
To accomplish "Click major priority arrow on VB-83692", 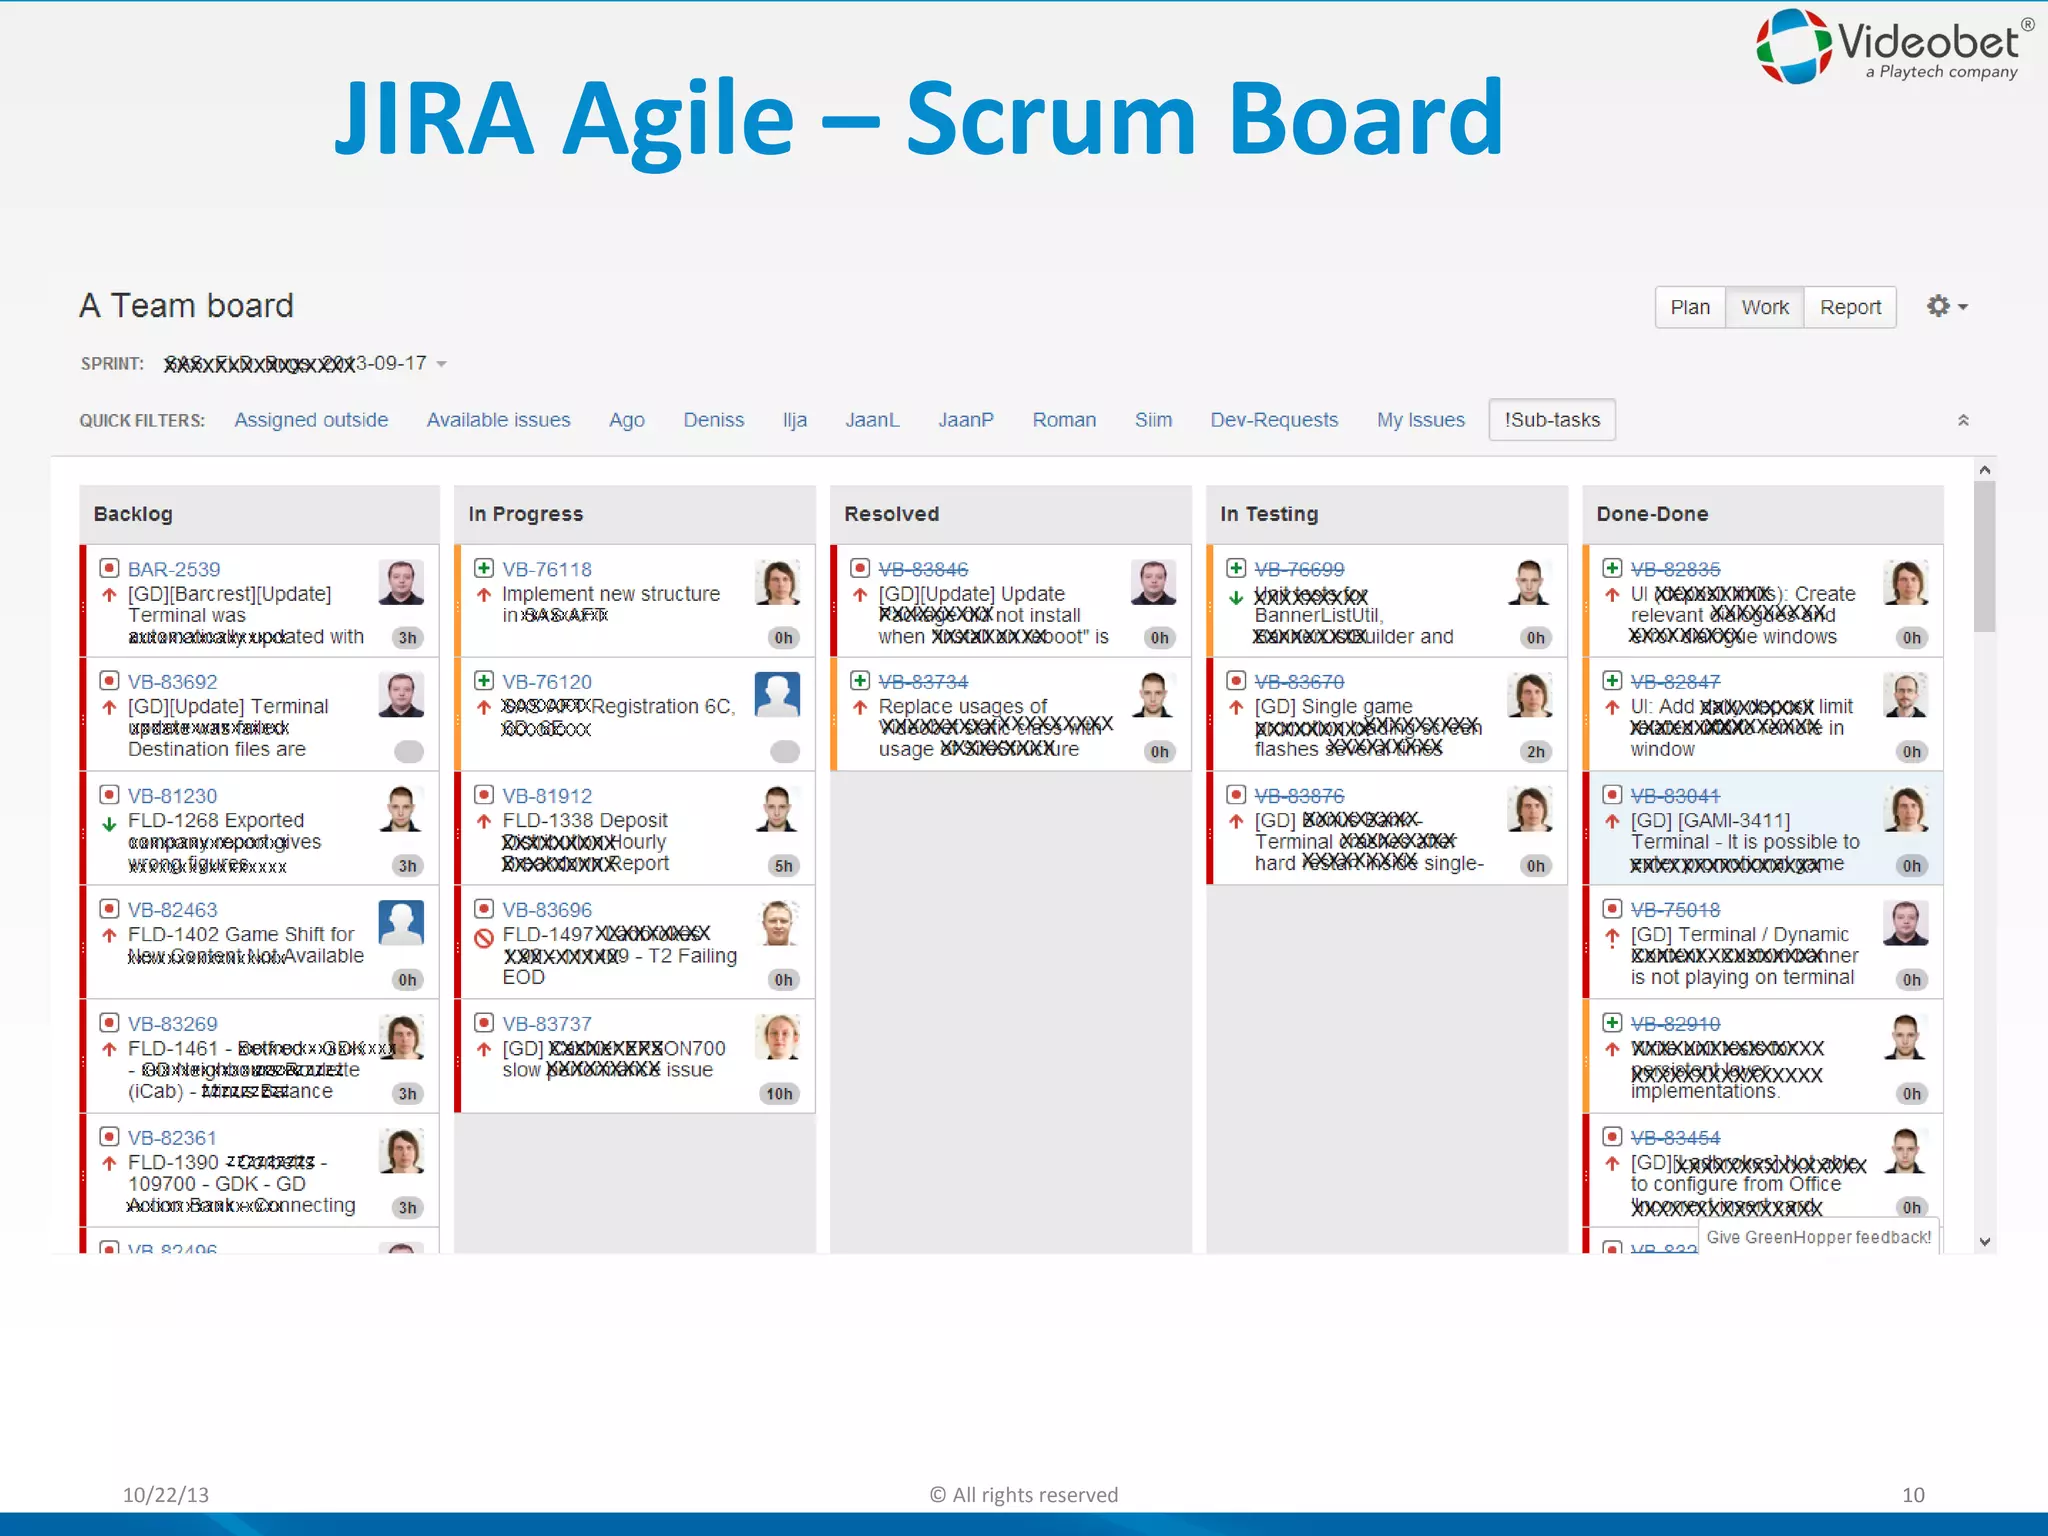I will tap(109, 708).
